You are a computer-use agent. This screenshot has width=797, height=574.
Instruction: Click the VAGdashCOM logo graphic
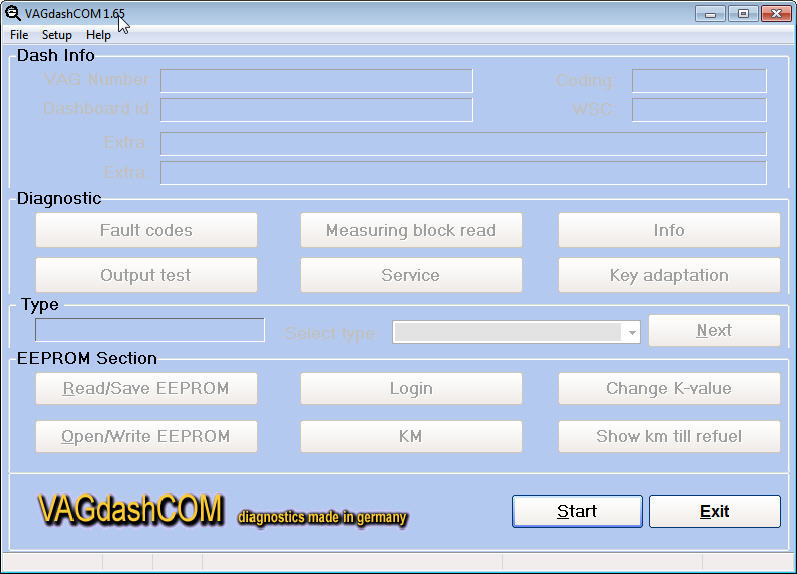pyautogui.click(x=130, y=510)
